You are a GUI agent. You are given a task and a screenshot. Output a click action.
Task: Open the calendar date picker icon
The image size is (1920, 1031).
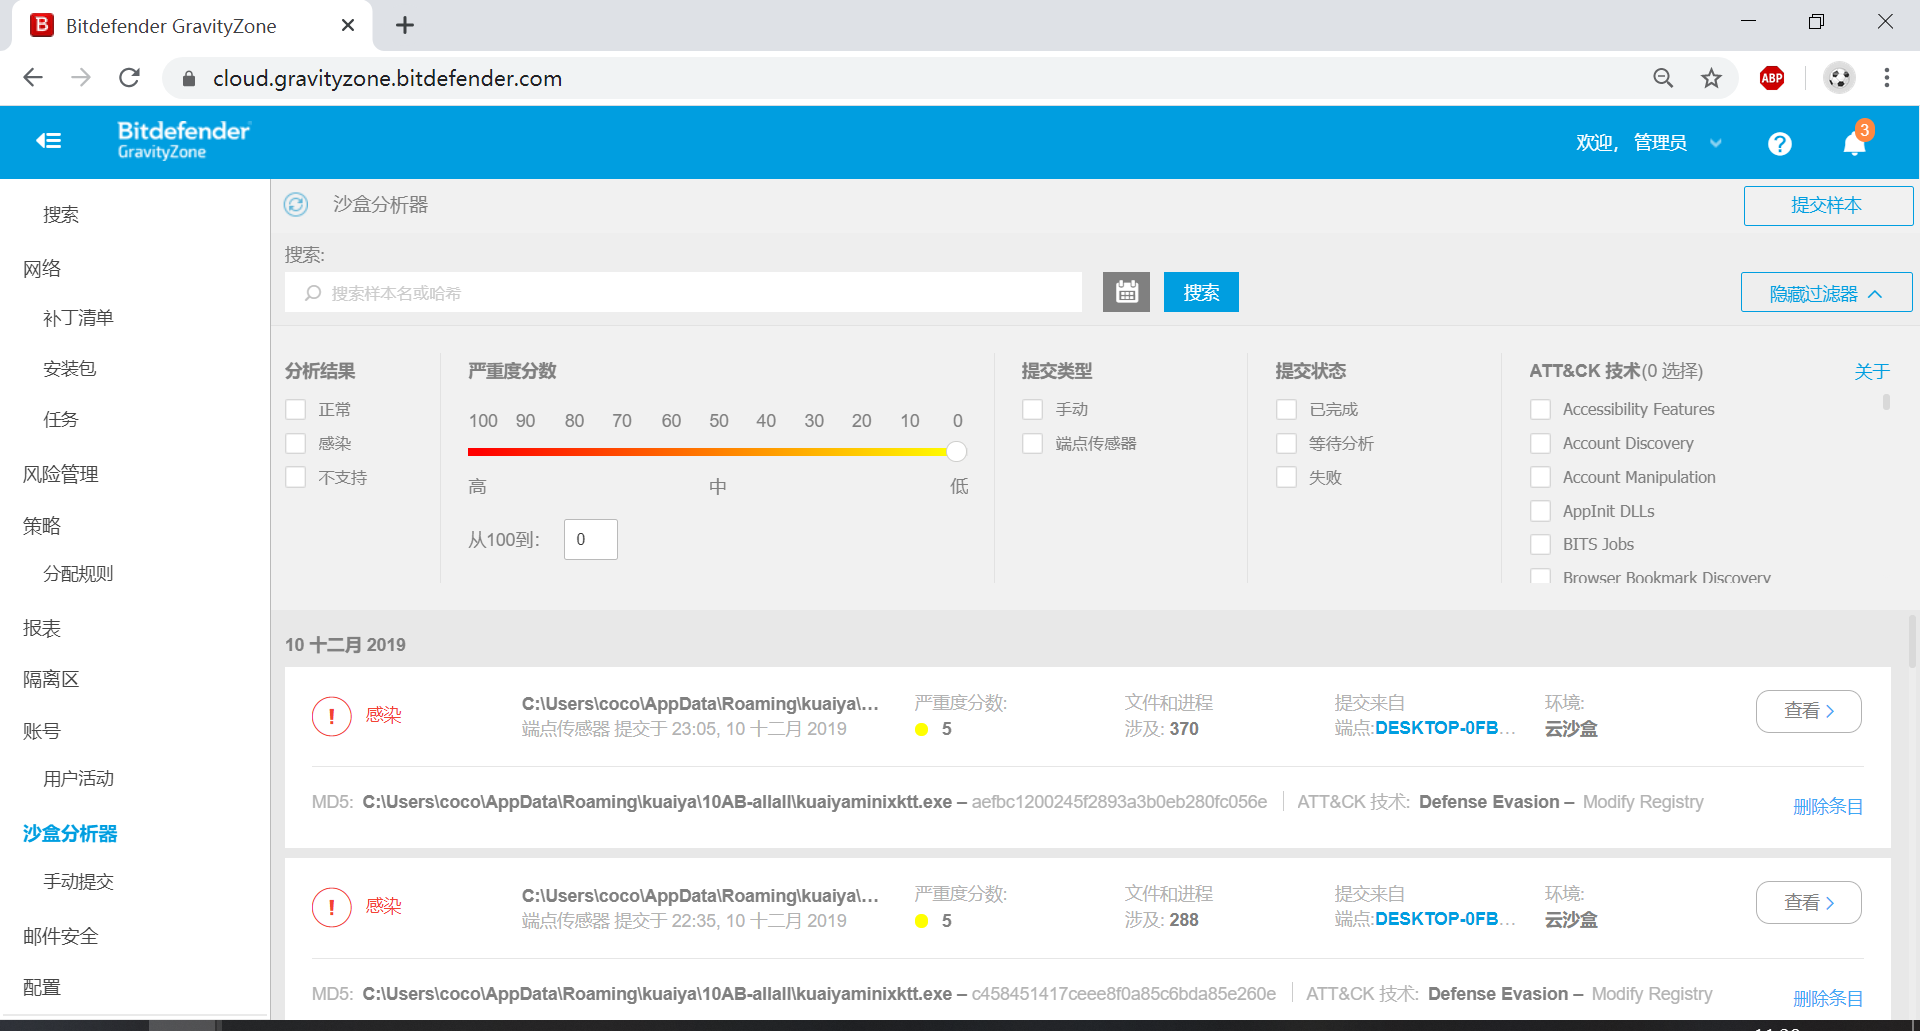point(1126,292)
